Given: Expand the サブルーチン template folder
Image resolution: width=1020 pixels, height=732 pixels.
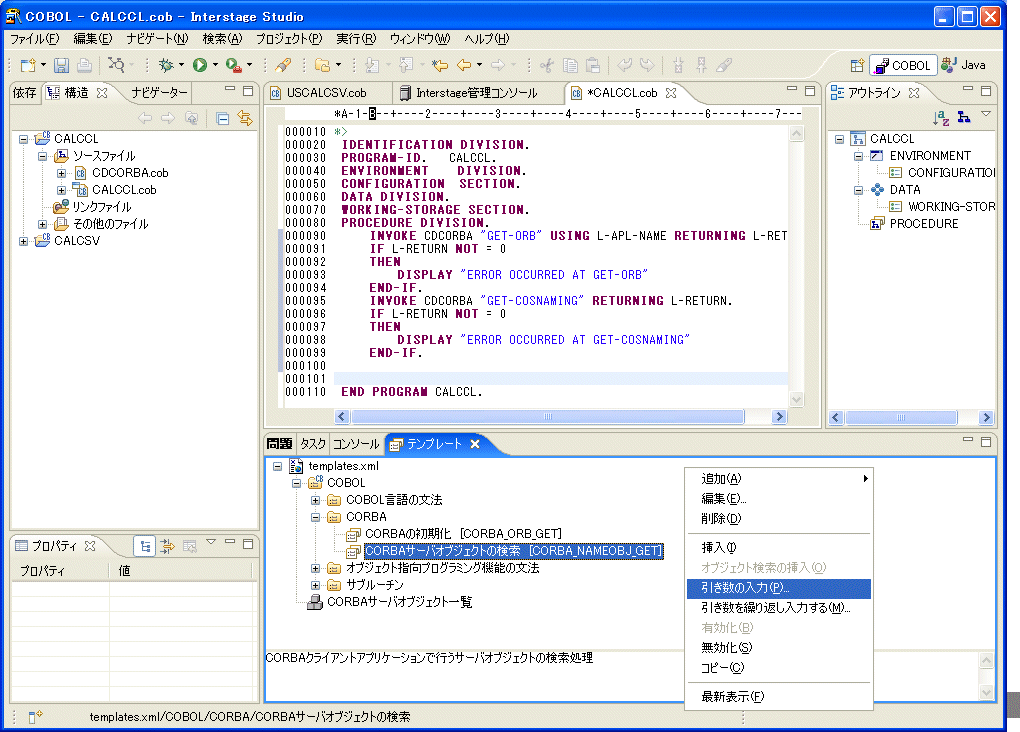Looking at the screenshot, I should pyautogui.click(x=315, y=586).
